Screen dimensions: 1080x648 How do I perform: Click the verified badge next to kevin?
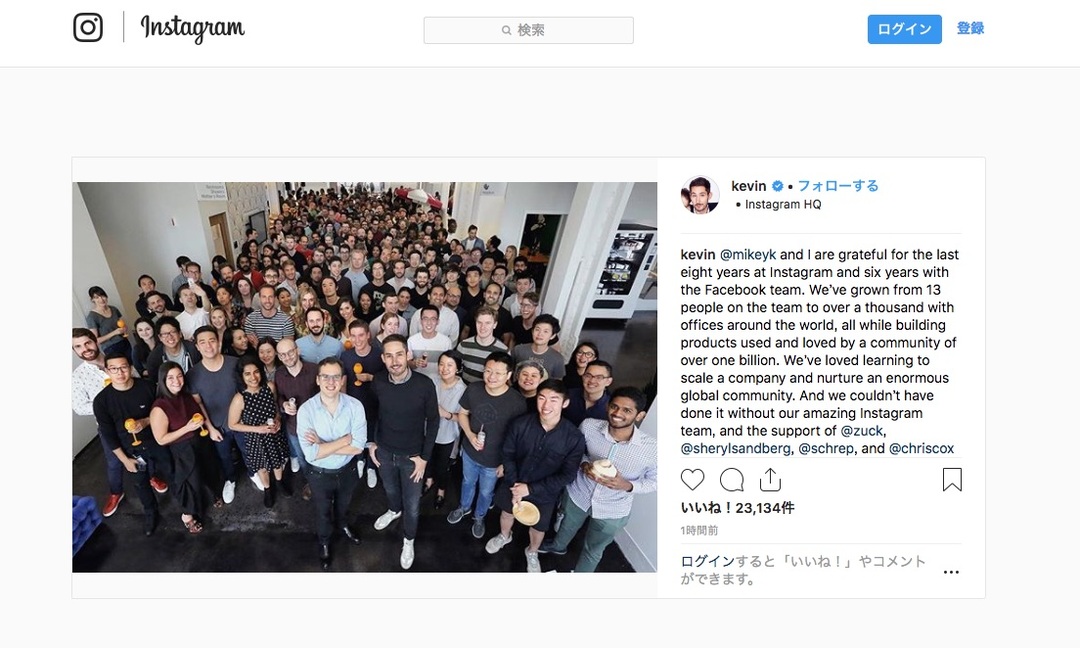click(x=778, y=186)
